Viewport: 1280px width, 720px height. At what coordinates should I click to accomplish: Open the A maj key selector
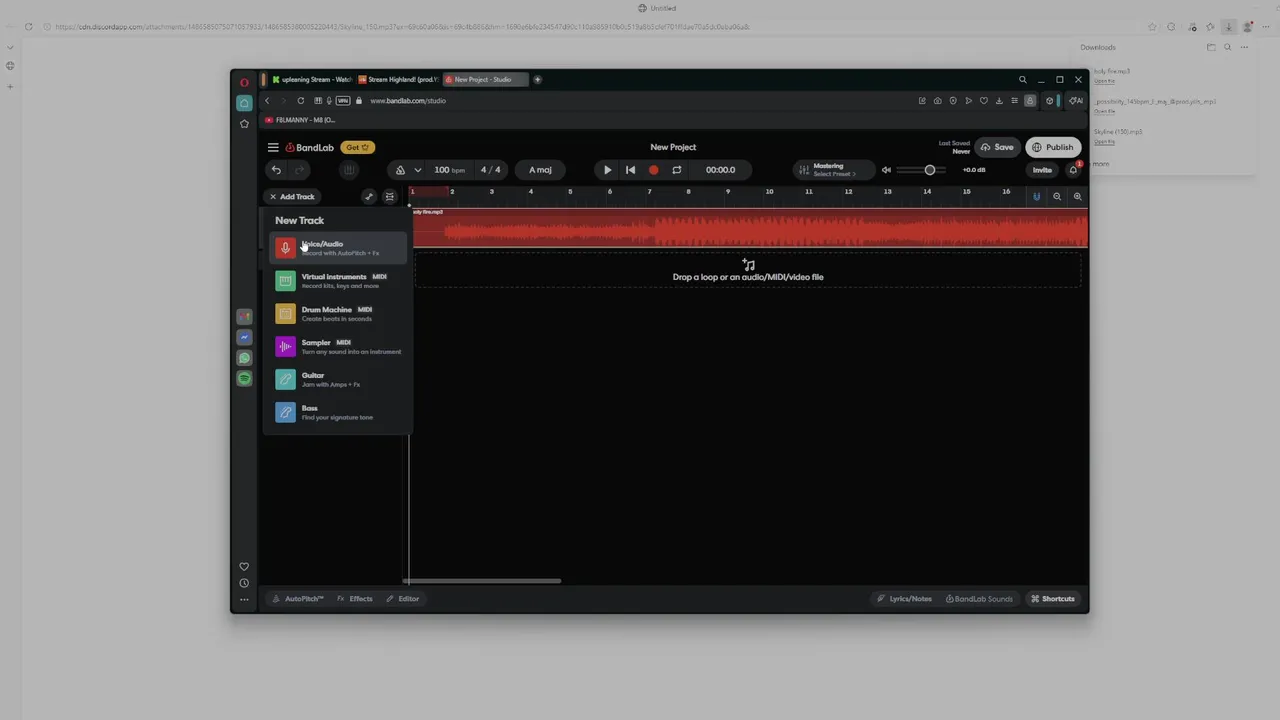click(540, 170)
